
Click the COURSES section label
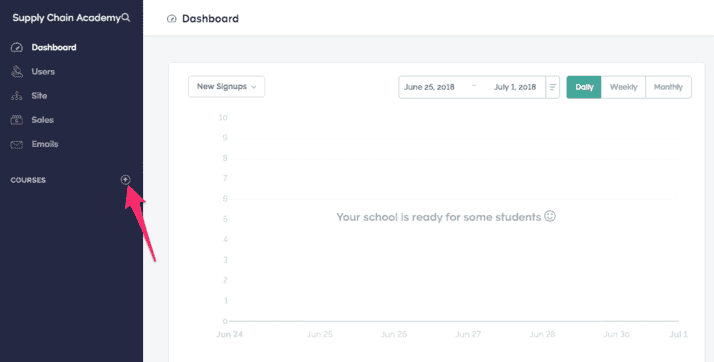28,180
